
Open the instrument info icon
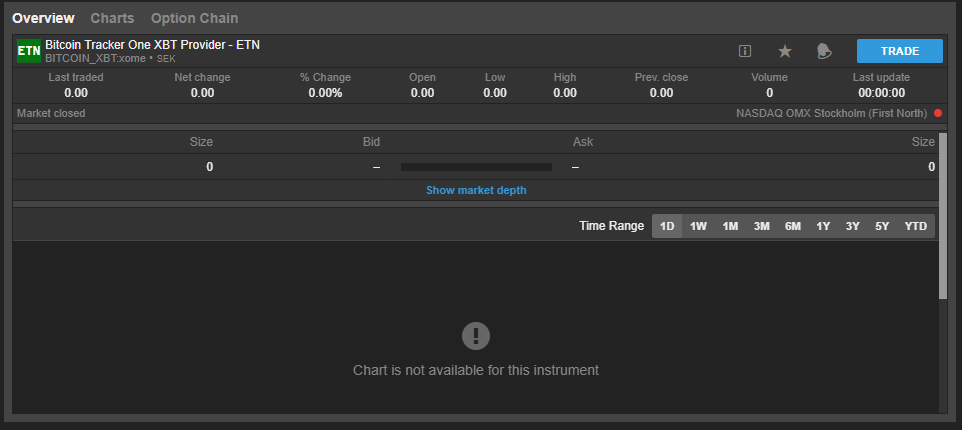(745, 51)
